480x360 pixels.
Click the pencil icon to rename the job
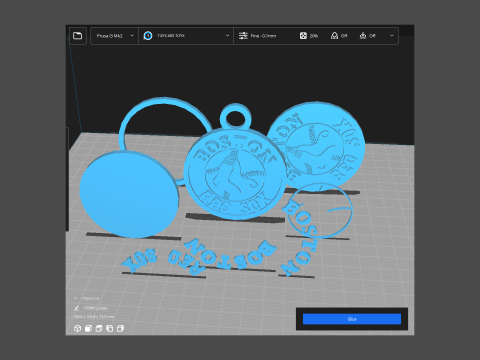[x=76, y=308]
